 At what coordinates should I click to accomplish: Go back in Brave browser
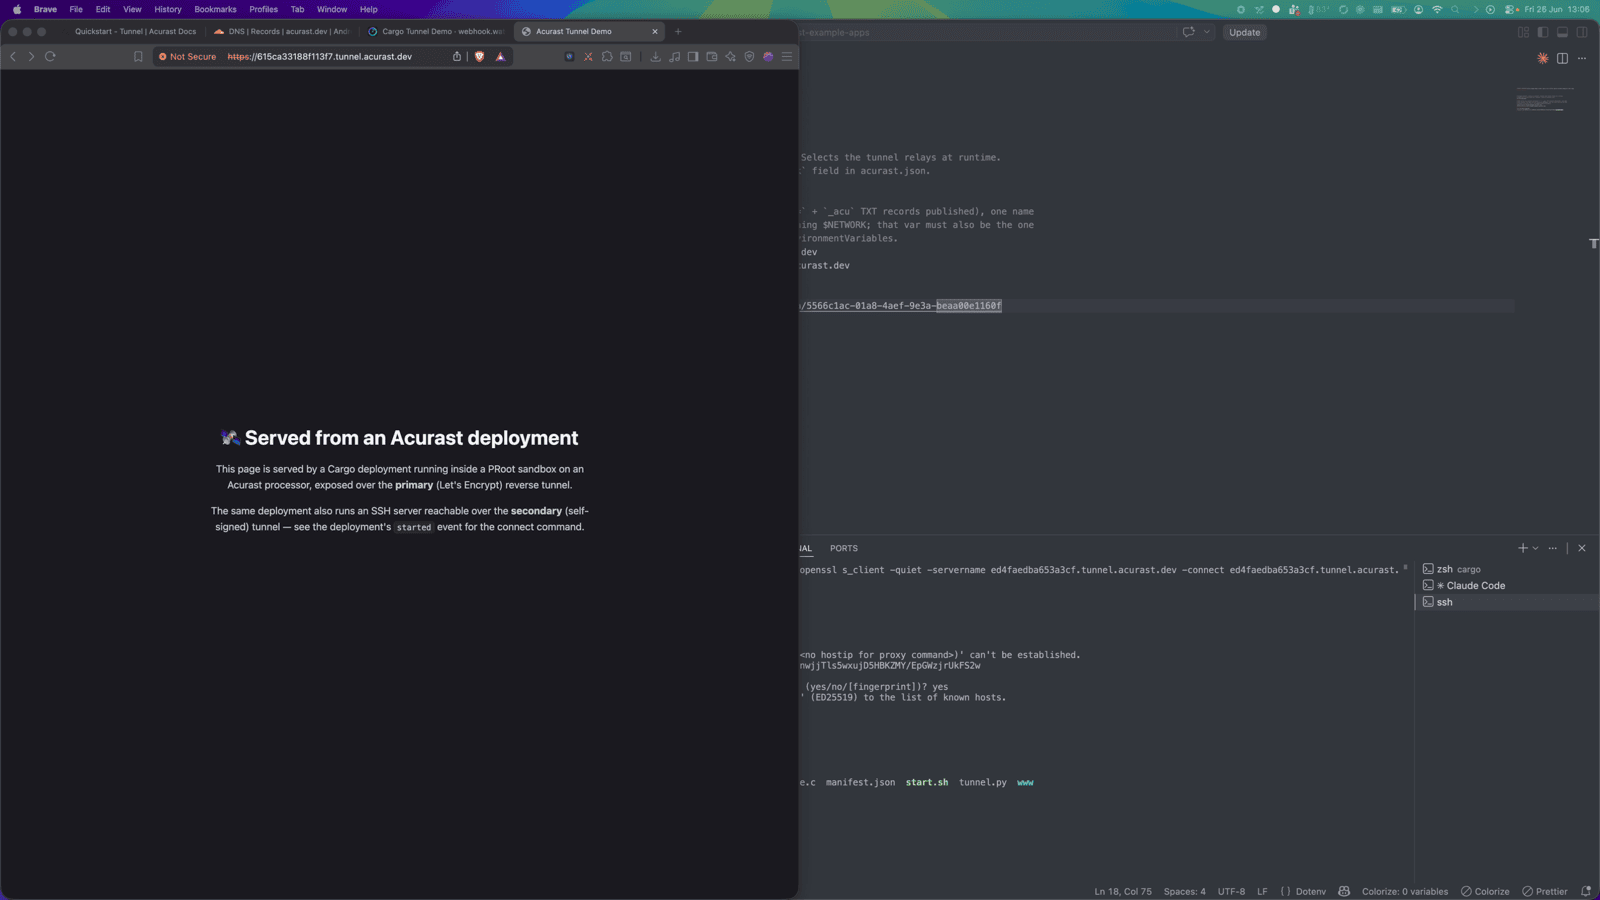(13, 57)
